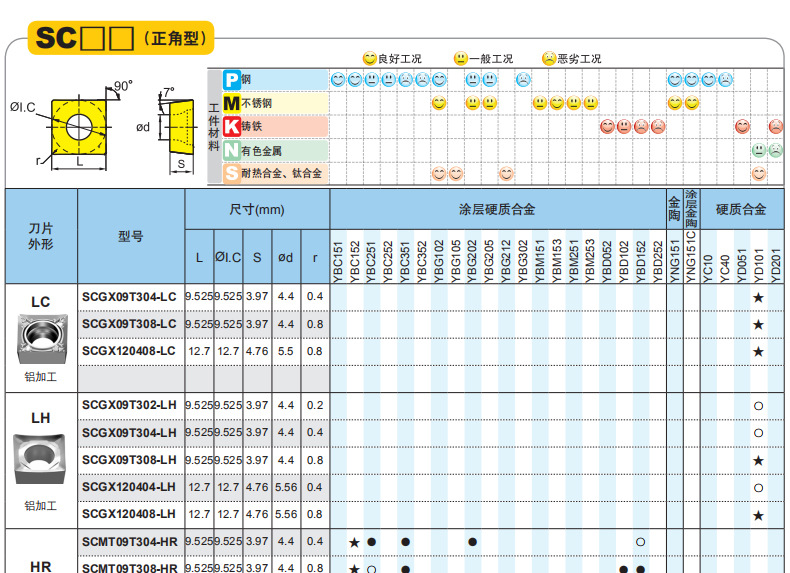The width and height of the screenshot is (790, 573).
Task: Click model SCGX09T308-LH
Action: coord(129,460)
